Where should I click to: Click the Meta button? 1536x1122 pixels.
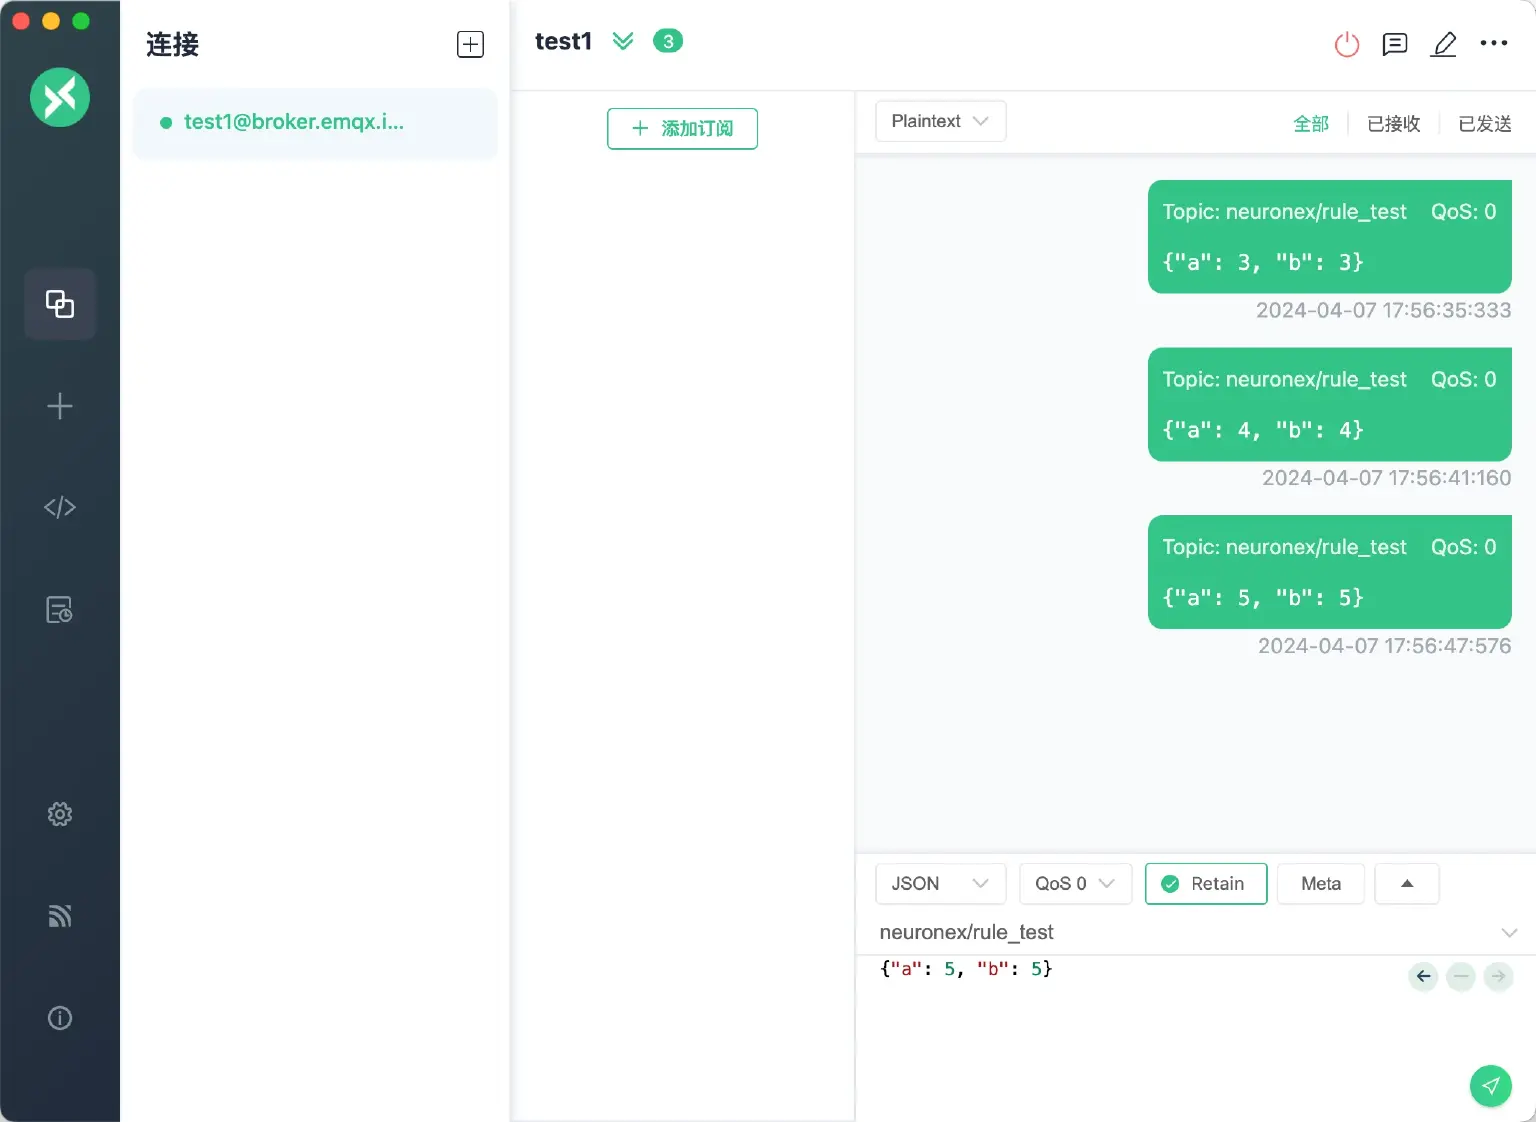[x=1320, y=884]
